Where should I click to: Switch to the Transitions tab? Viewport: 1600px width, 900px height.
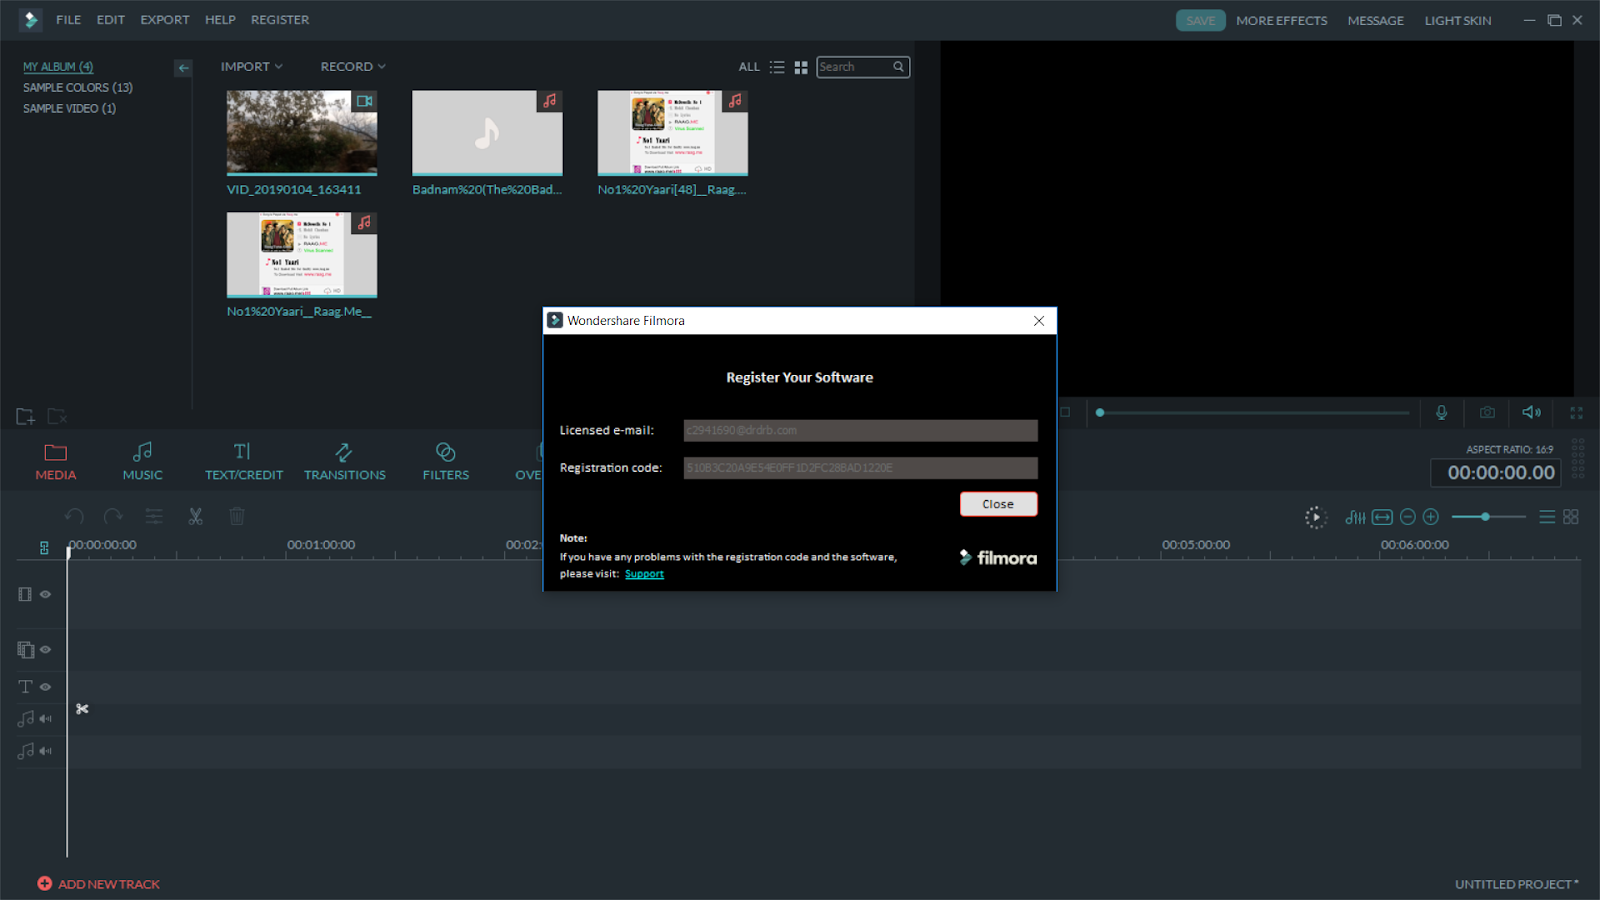click(345, 461)
